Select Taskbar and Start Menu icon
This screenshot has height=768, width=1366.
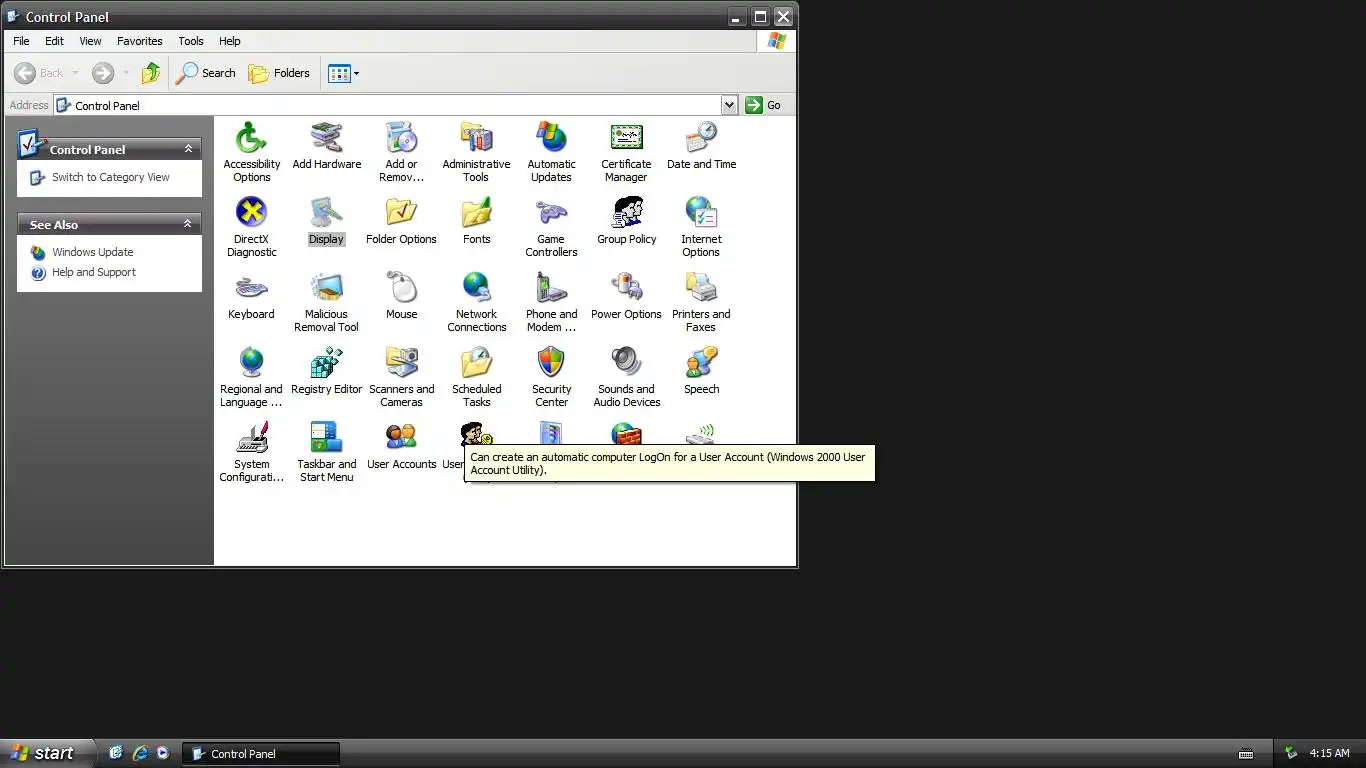(326, 437)
